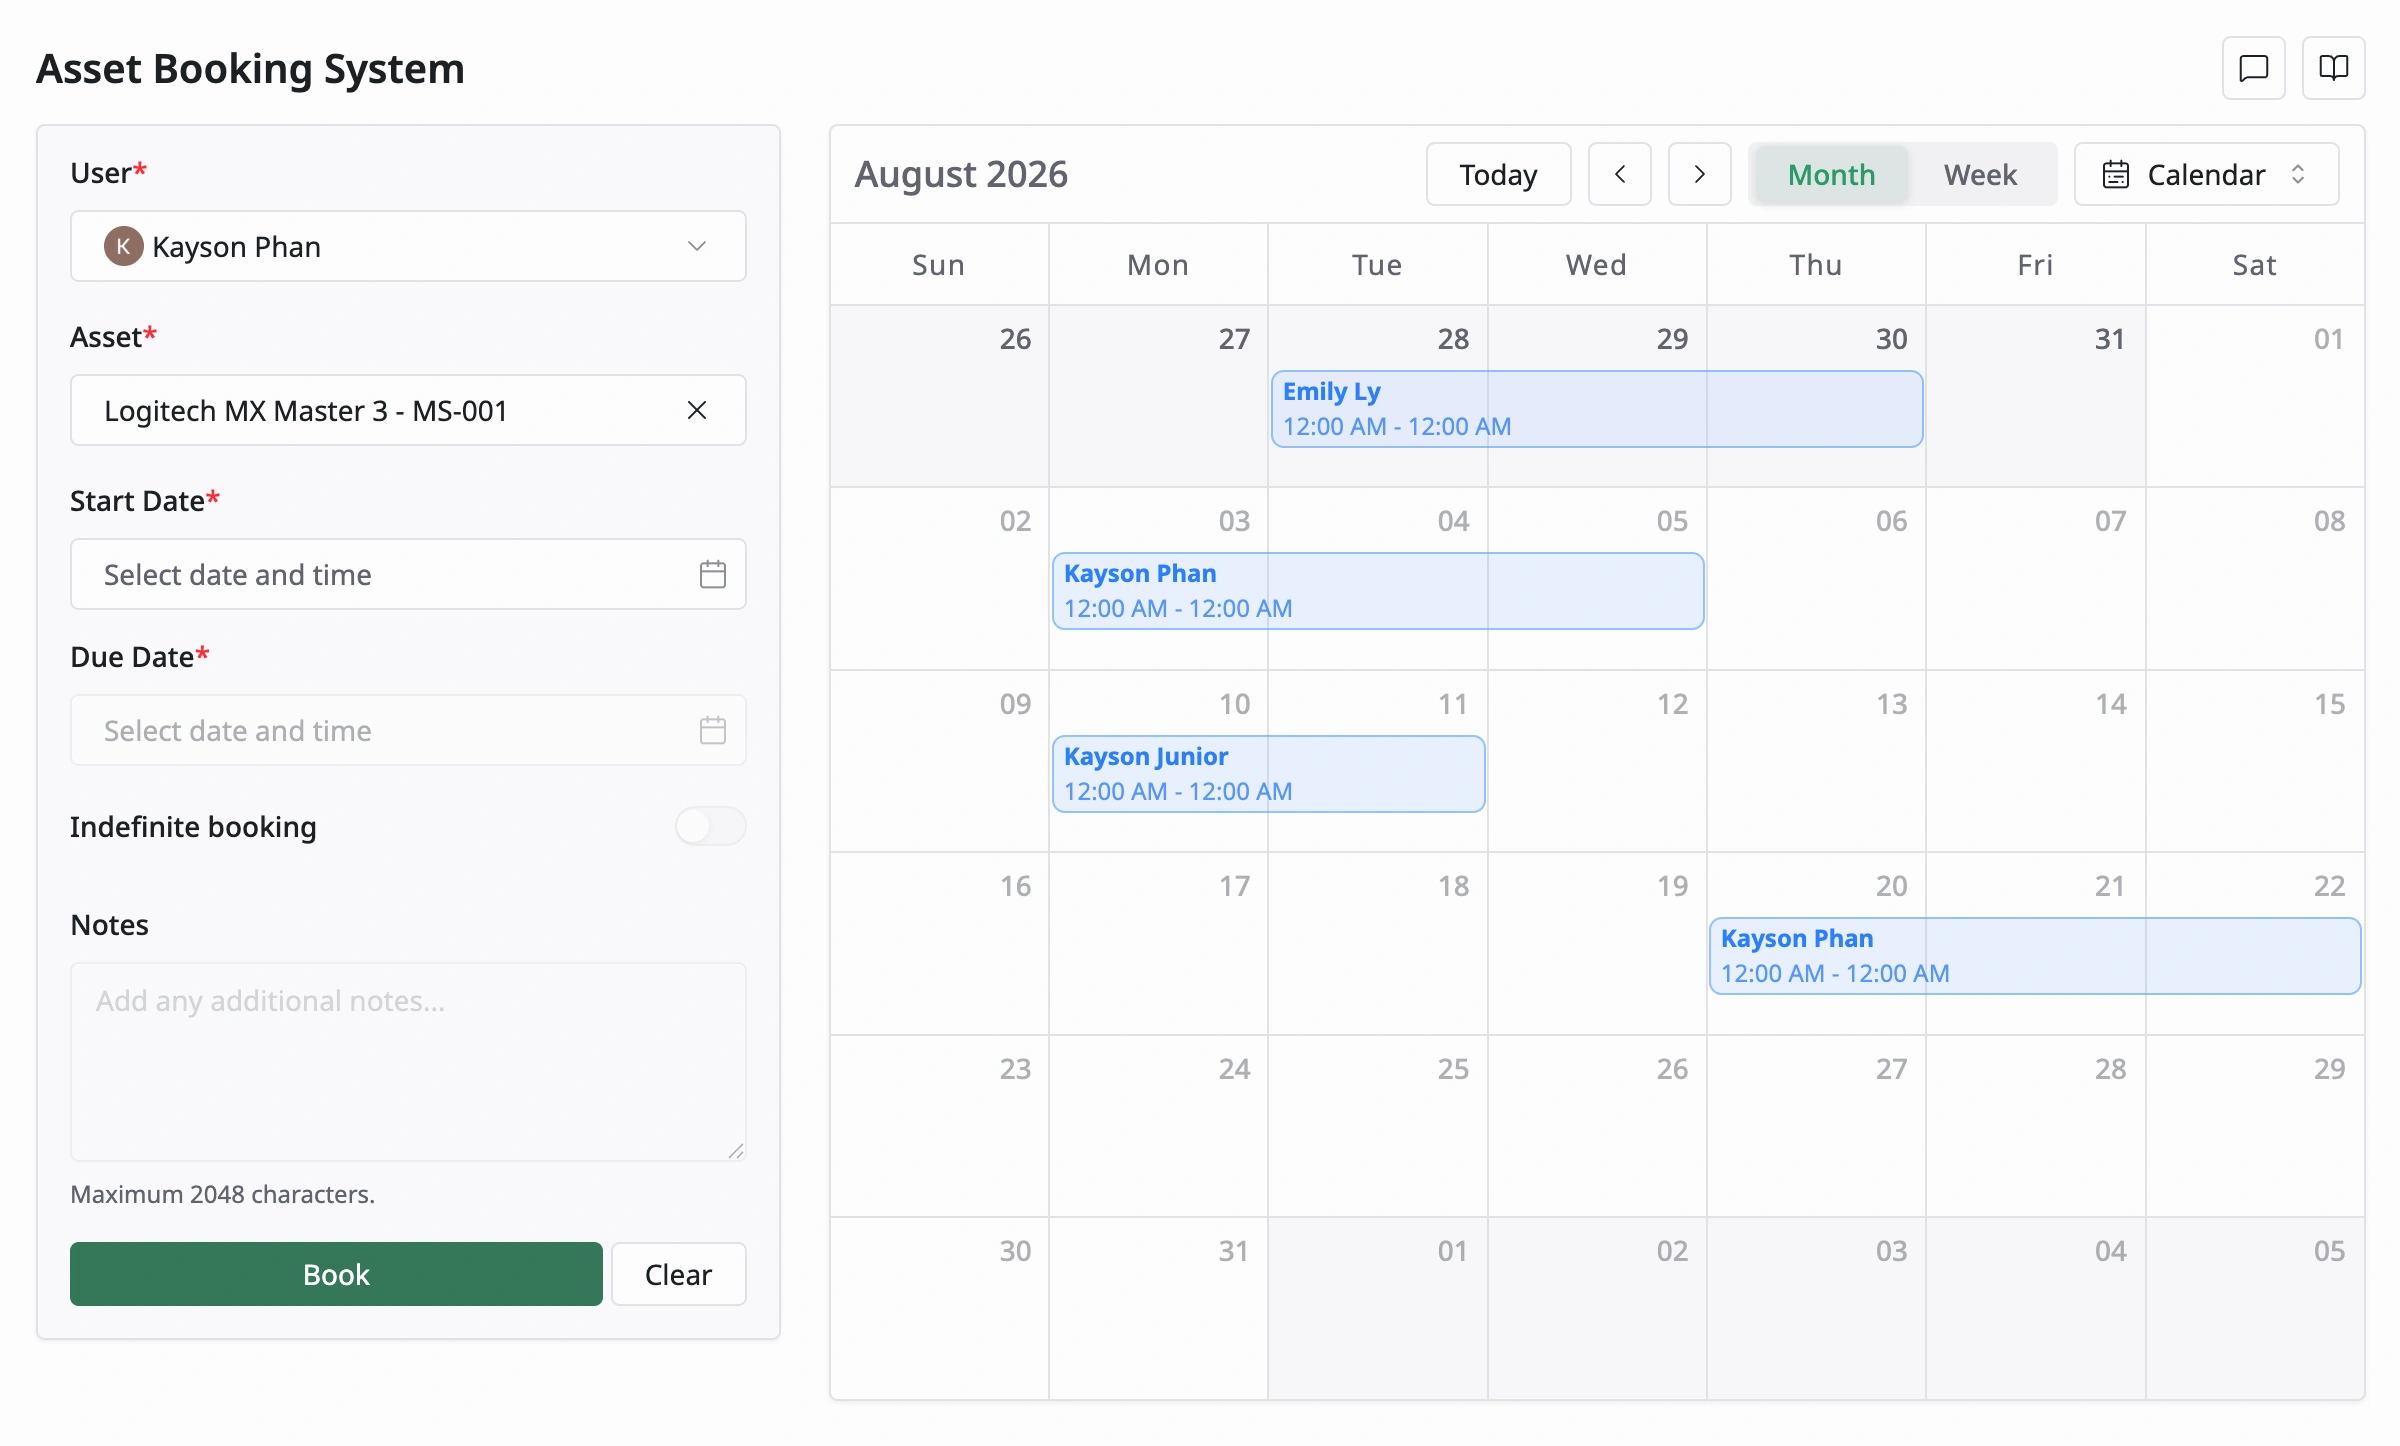The width and height of the screenshot is (2400, 1446).
Task: Open the documentation book icon
Action: 2333,68
